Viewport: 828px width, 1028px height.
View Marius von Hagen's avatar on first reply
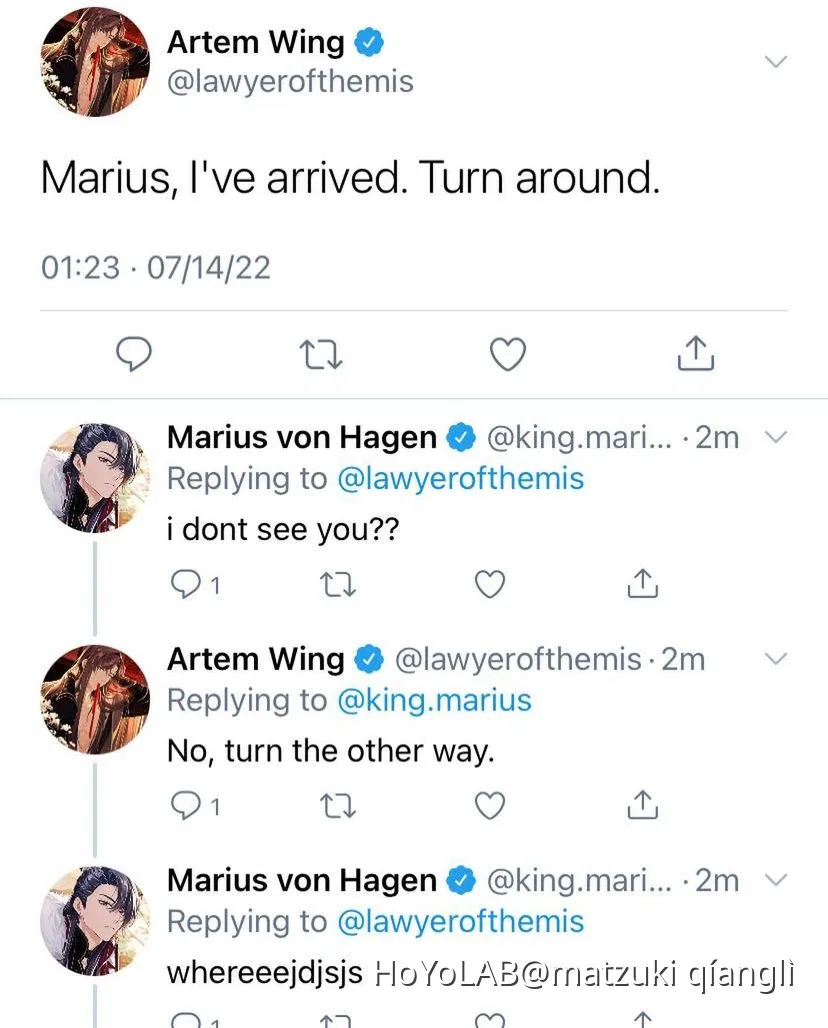point(94,478)
